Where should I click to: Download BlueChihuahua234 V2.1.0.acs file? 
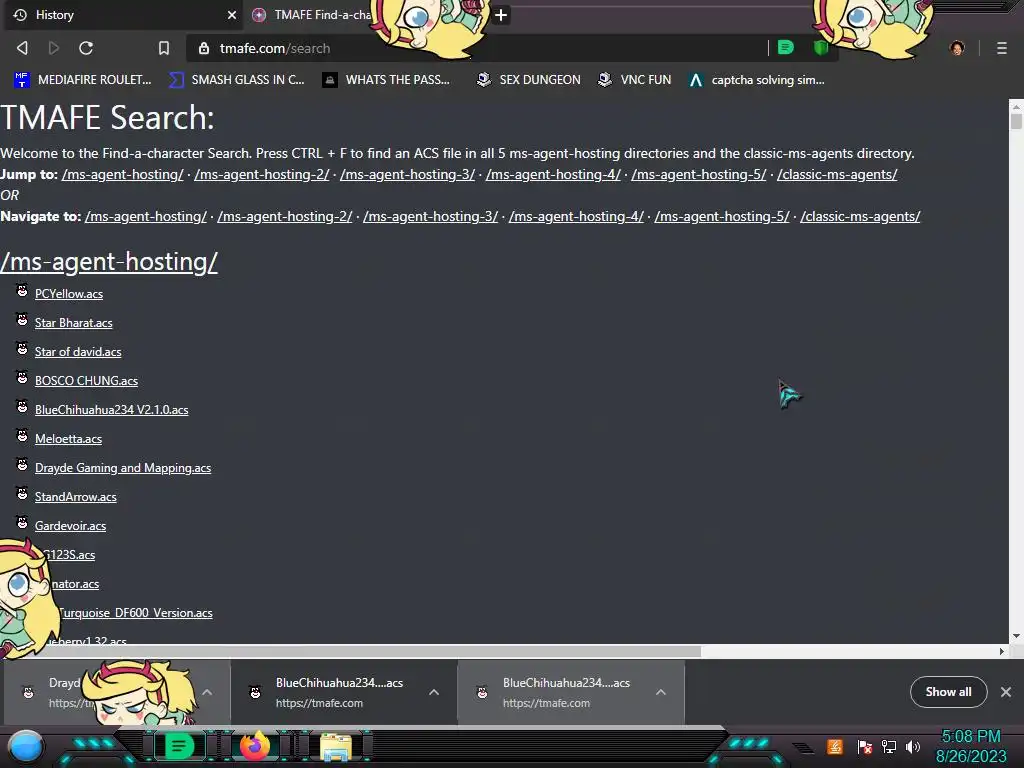[x=112, y=410]
